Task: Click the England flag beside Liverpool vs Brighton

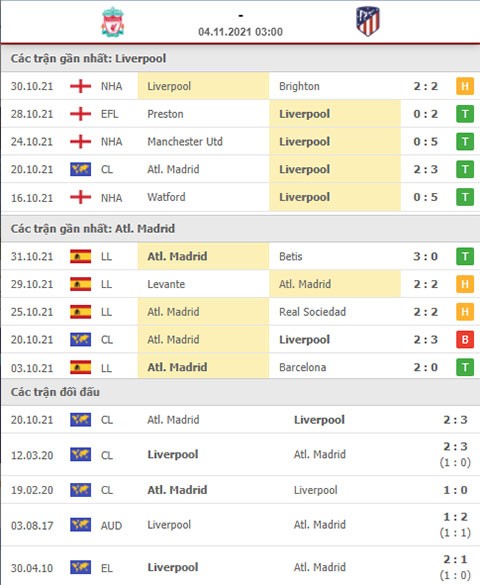Action: tap(81, 86)
